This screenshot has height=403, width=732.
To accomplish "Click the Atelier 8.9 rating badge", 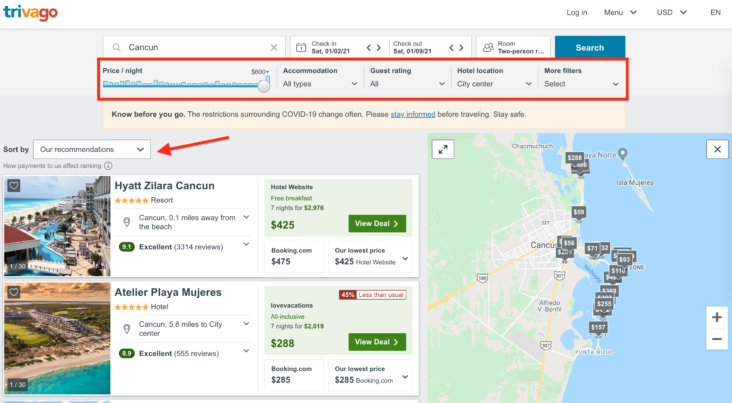I will point(127,354).
